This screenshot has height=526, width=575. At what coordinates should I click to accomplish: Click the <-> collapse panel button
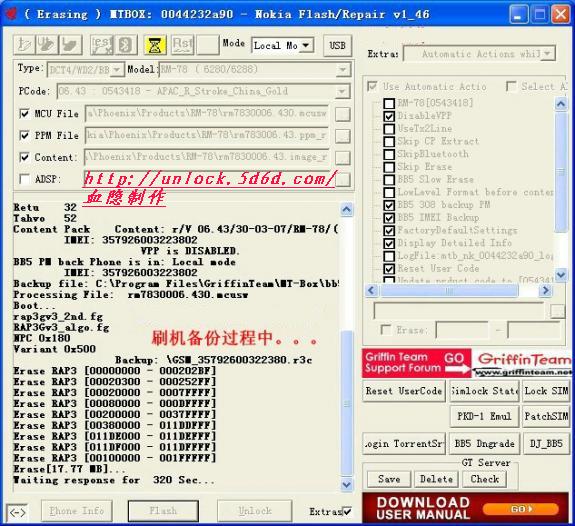tap(17, 512)
